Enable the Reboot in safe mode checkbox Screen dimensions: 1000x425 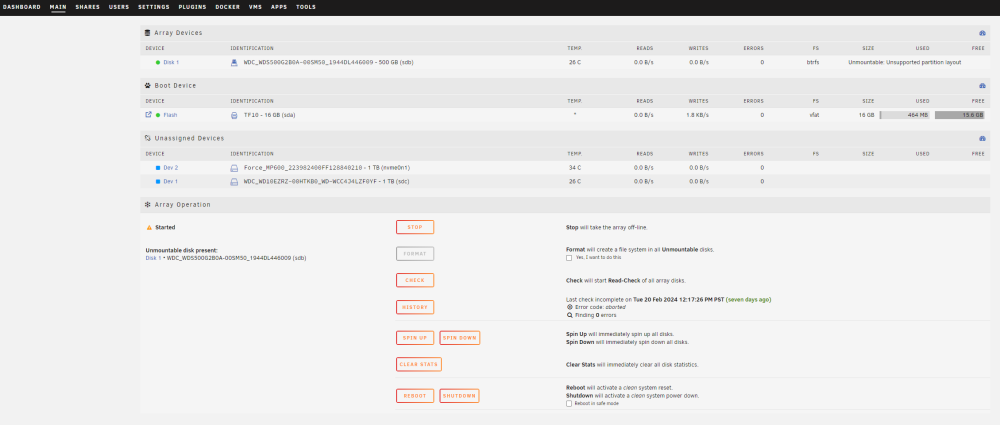[x=569, y=404]
